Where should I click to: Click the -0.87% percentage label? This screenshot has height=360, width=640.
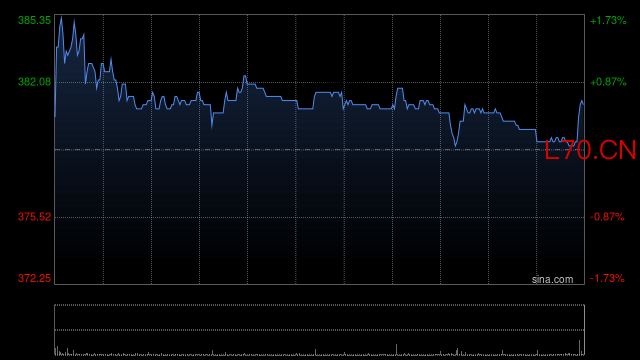point(607,217)
